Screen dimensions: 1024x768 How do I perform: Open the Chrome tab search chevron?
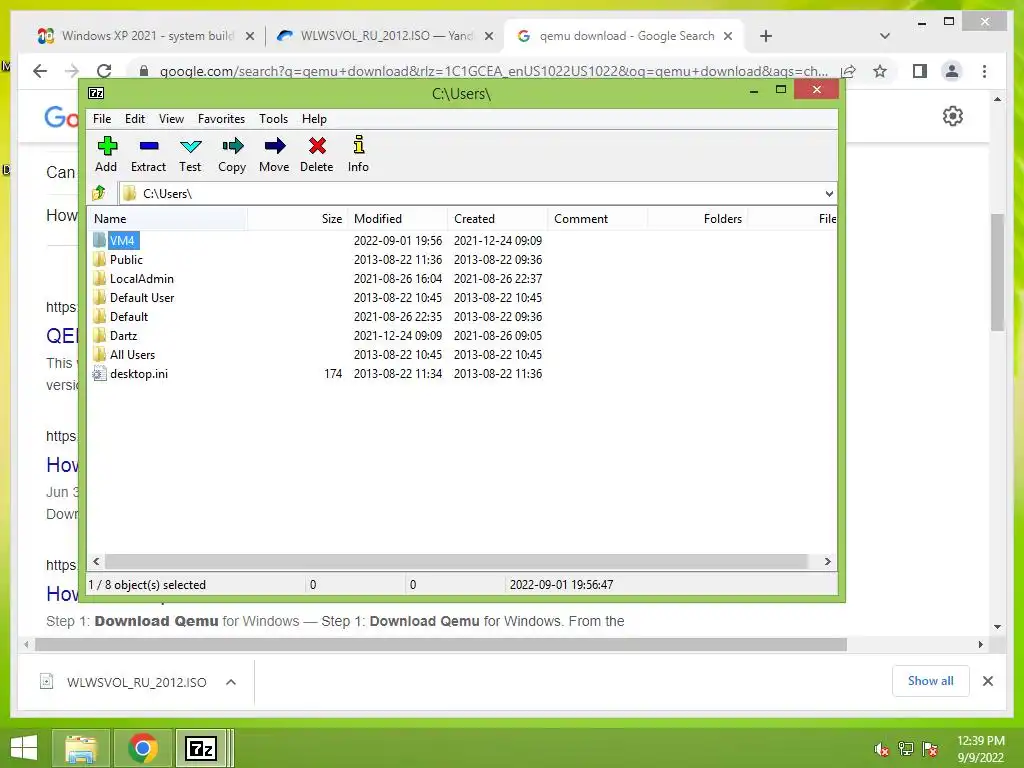tap(885, 36)
